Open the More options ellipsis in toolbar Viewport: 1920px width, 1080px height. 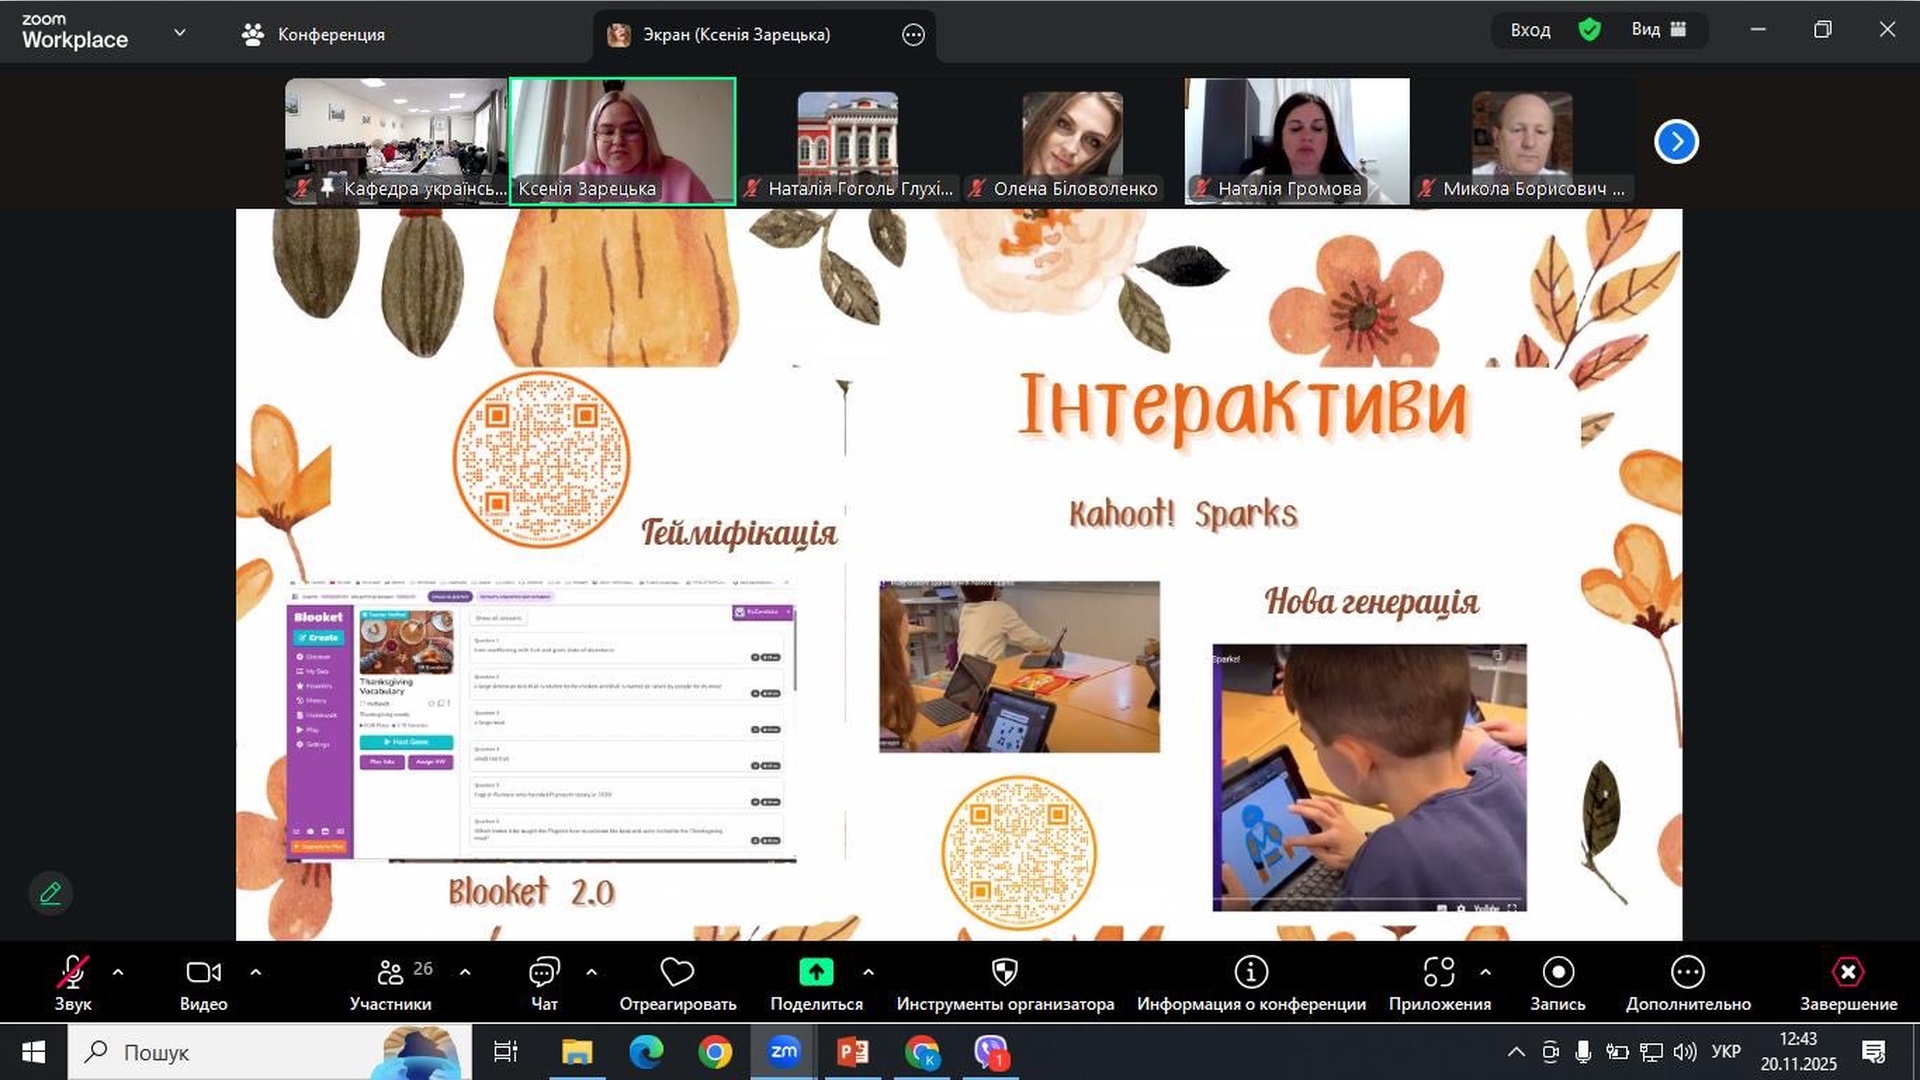pyautogui.click(x=1687, y=973)
